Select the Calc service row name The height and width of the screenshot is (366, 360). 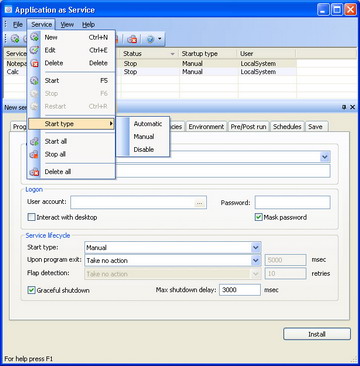point(13,72)
